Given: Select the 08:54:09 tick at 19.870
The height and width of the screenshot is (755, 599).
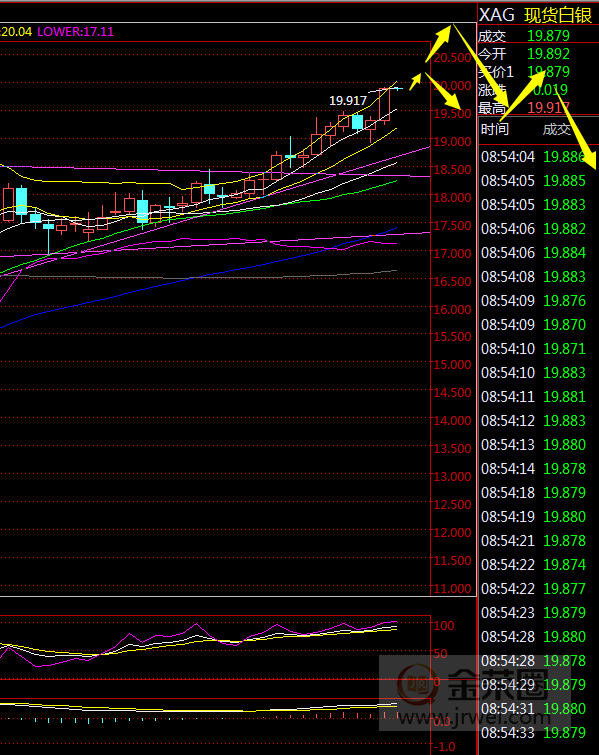Looking at the screenshot, I should click(x=534, y=325).
